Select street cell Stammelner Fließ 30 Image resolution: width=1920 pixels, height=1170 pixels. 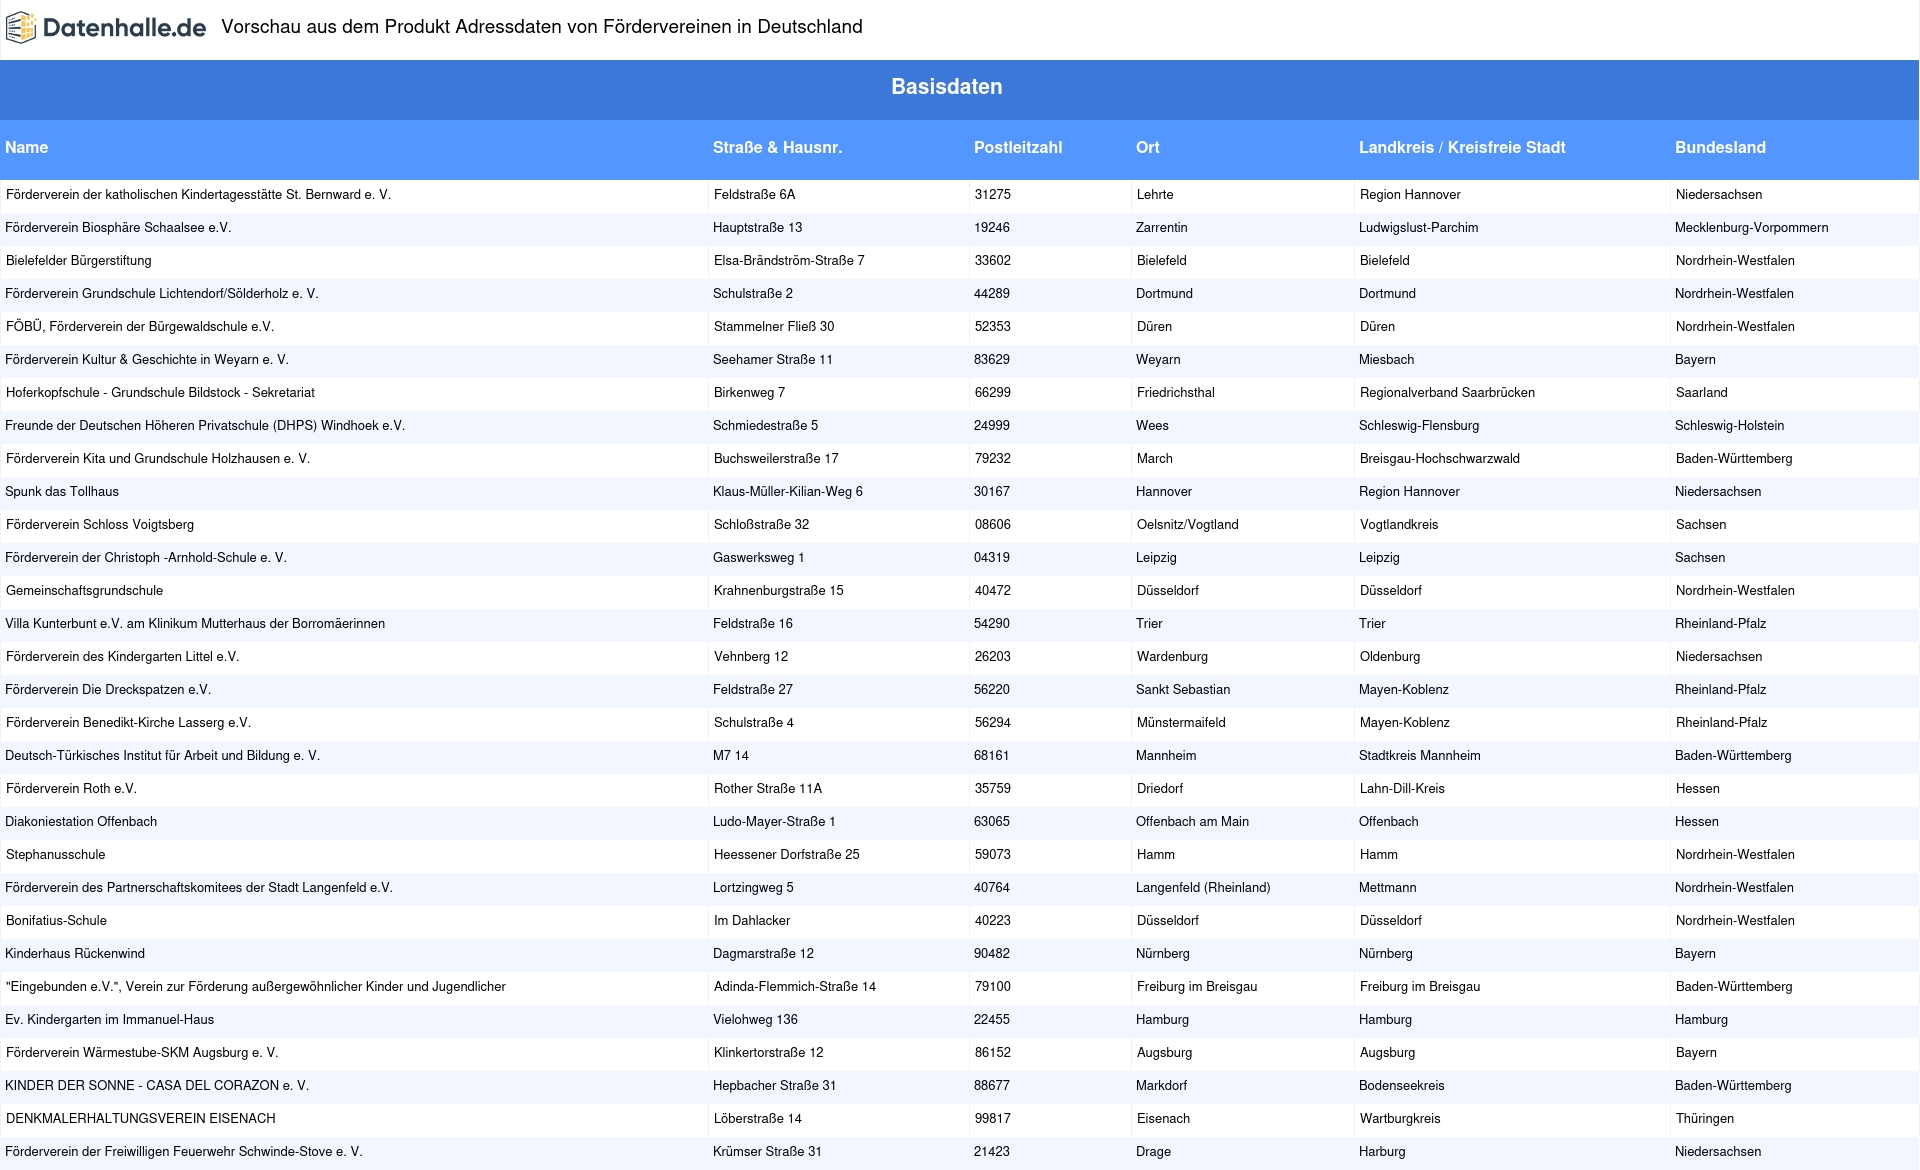tap(773, 327)
